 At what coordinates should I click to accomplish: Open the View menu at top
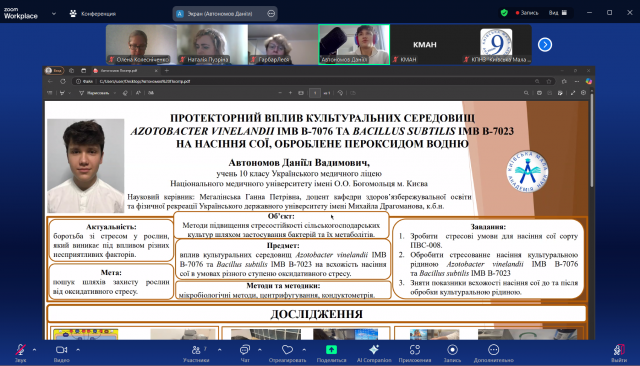pos(558,13)
